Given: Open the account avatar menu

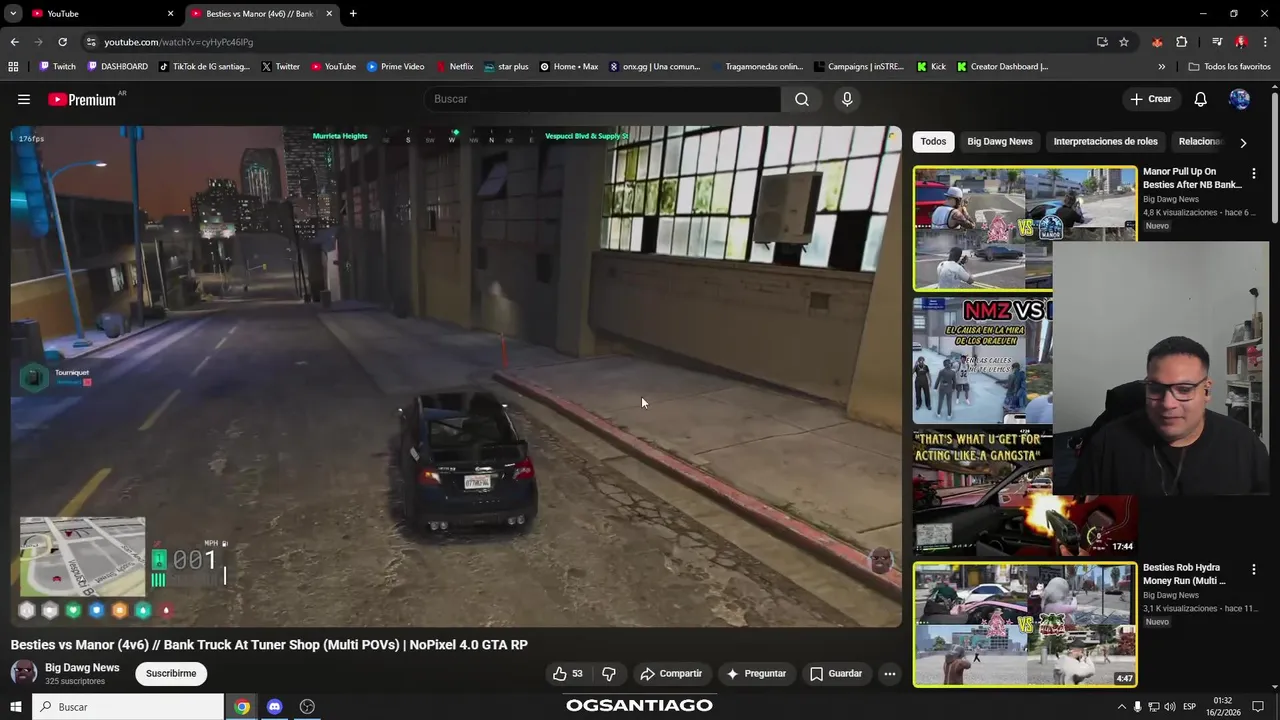Looking at the screenshot, I should pyautogui.click(x=1239, y=99).
